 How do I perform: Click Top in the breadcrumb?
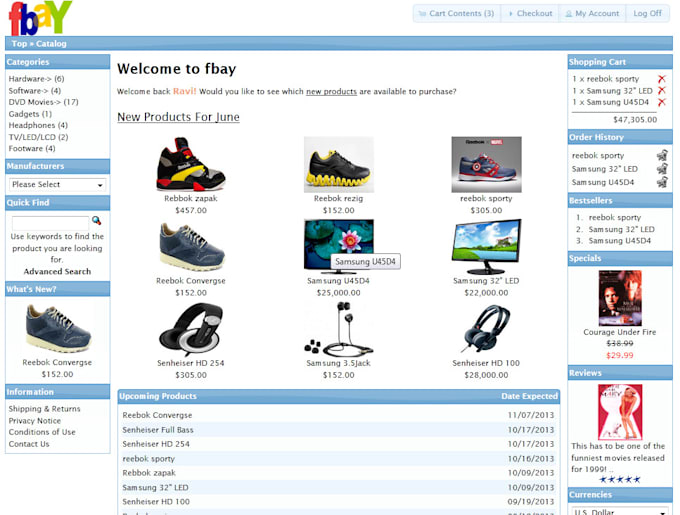(x=19, y=43)
